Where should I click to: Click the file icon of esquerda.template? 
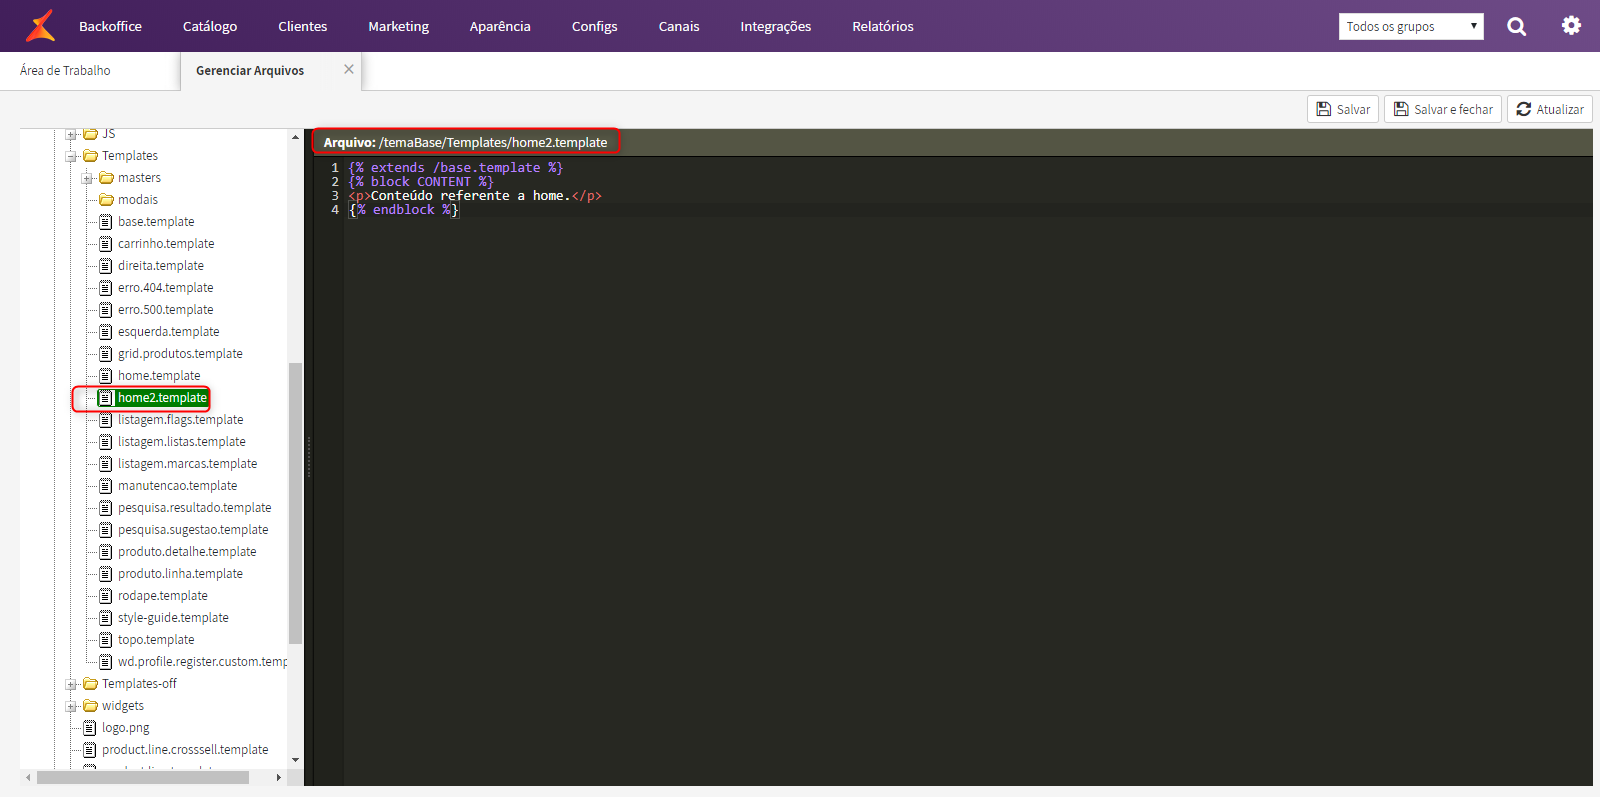[x=106, y=332]
